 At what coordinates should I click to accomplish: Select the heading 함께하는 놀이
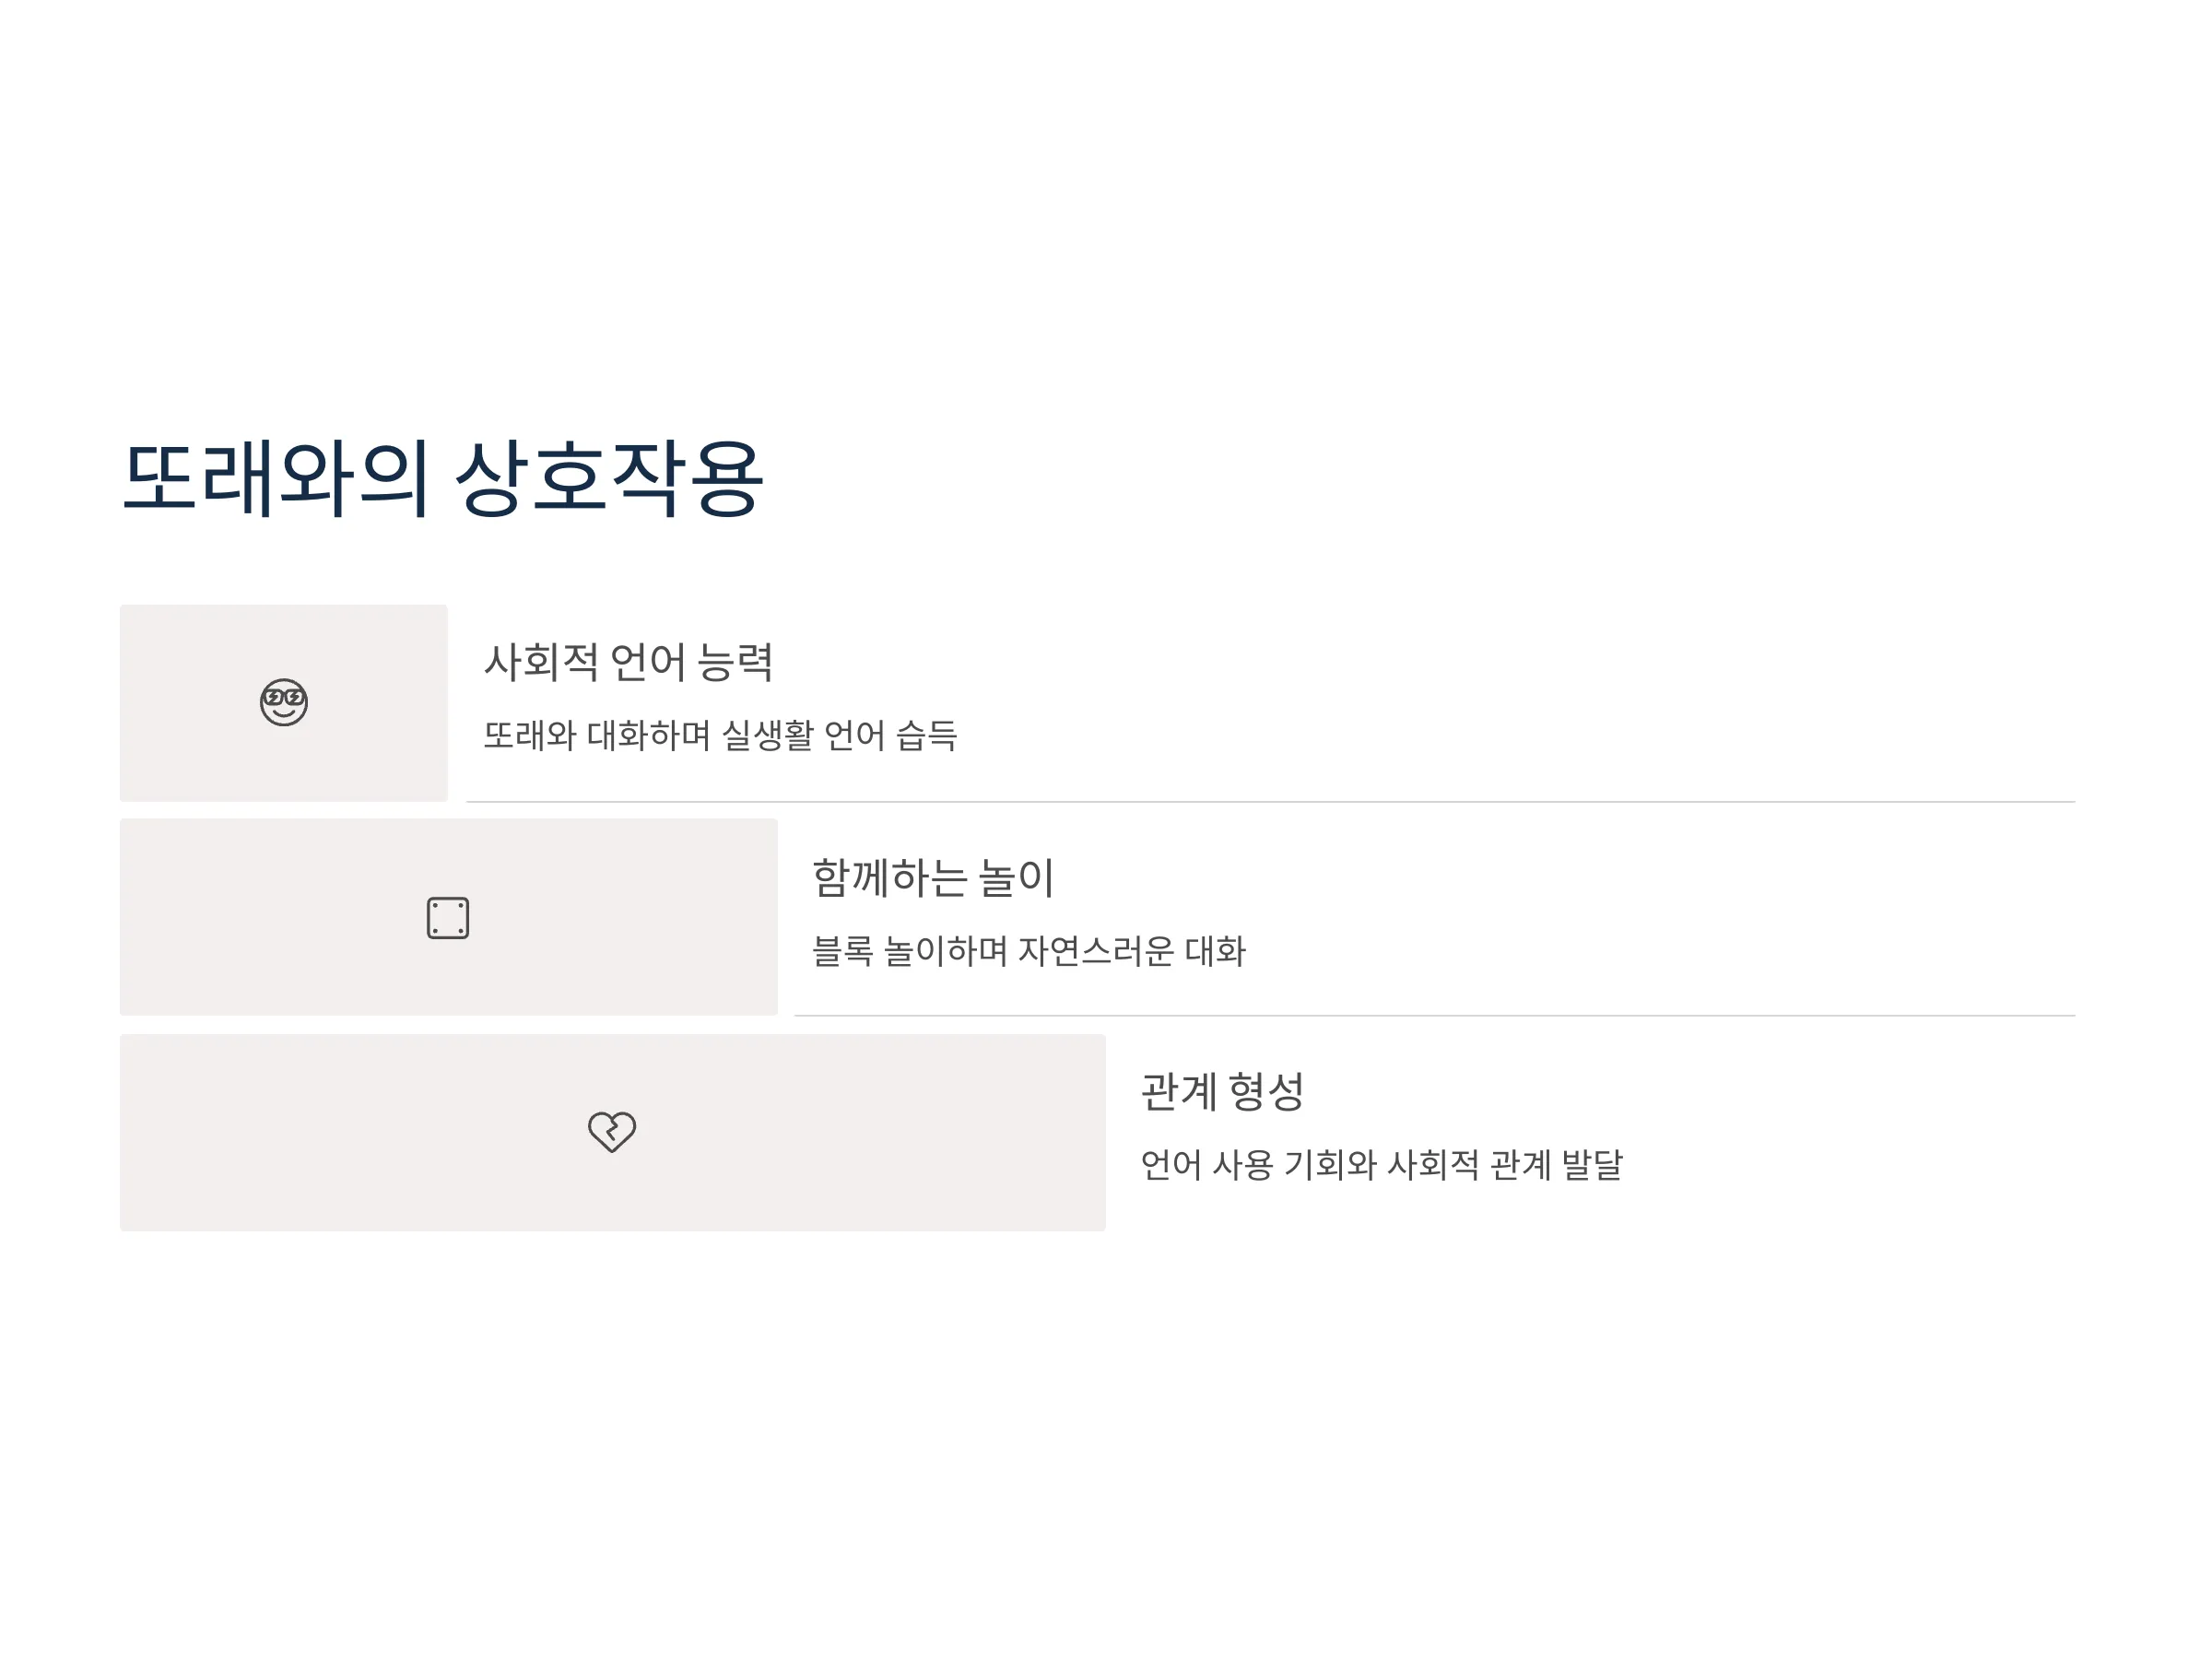pos(933,877)
